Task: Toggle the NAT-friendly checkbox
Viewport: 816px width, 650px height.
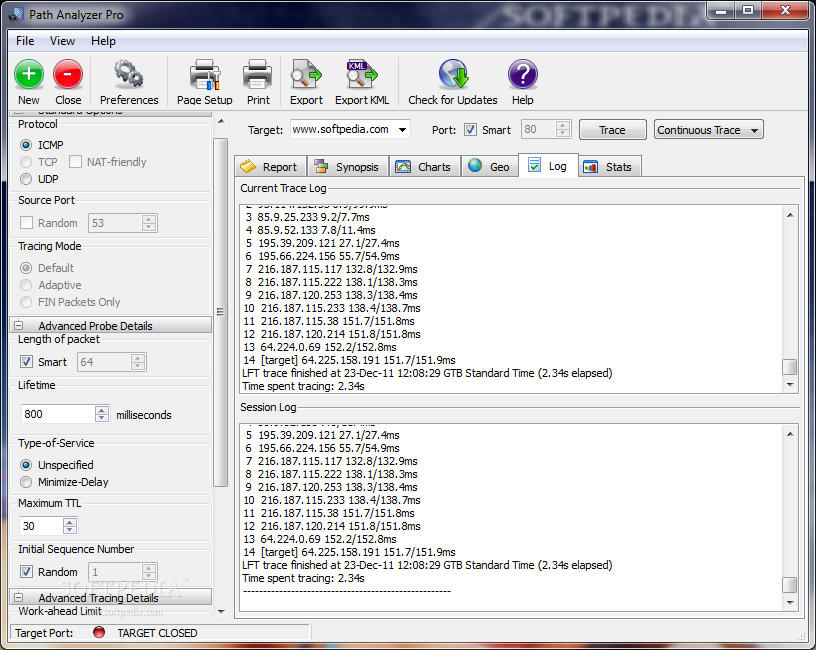Action: 75,162
